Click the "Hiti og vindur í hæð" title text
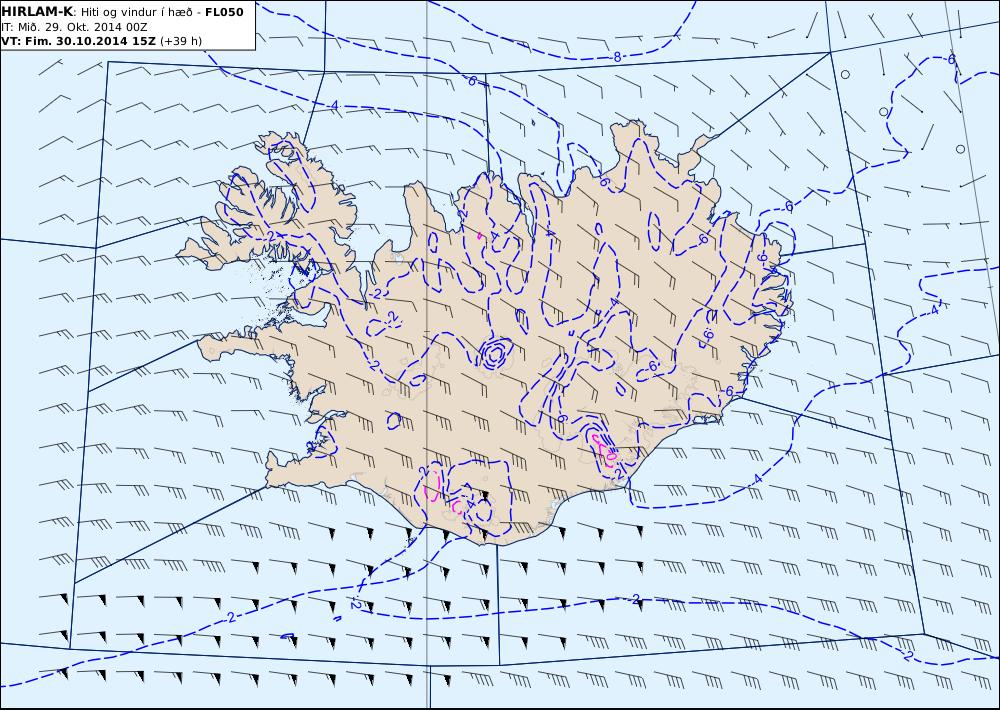The width and height of the screenshot is (1000, 710). [x=136, y=12]
